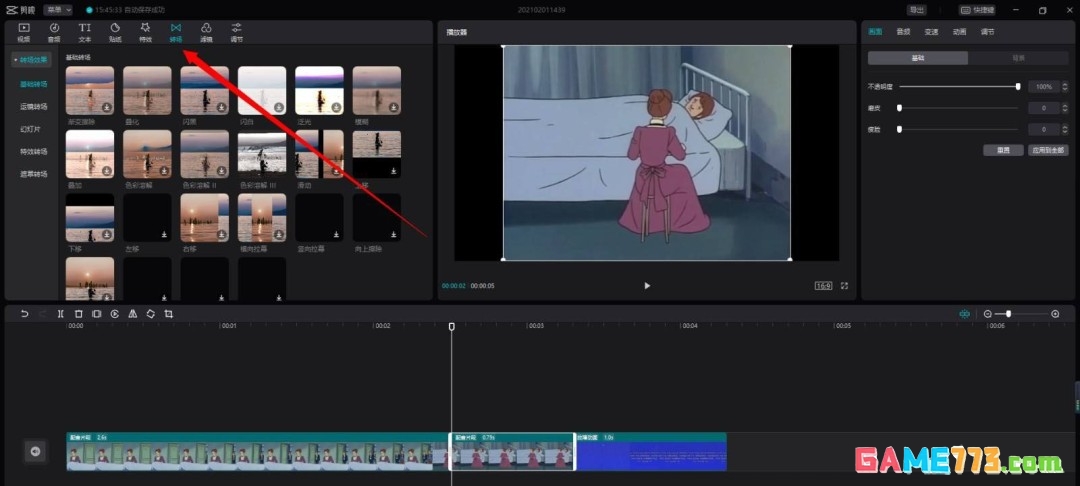Select the 幻灯片 category
Viewport: 1080px width, 486px height.
[30, 129]
